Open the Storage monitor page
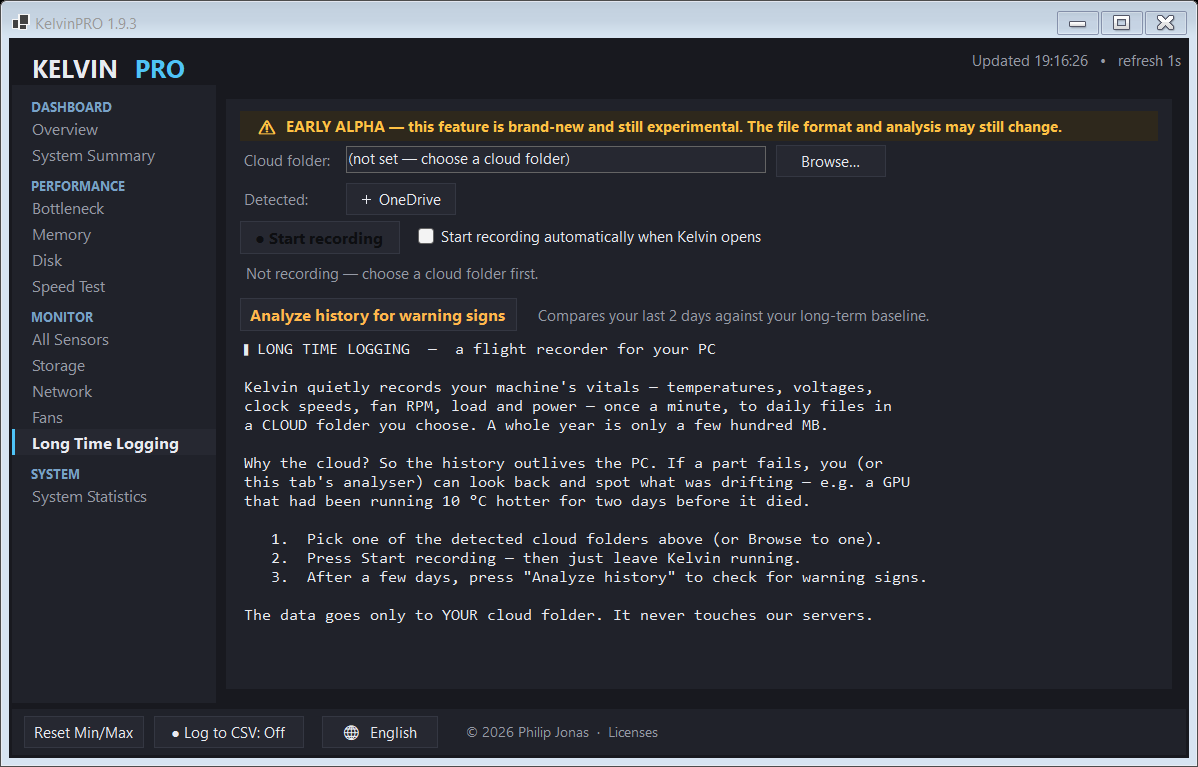The image size is (1198, 767). [x=59, y=366]
